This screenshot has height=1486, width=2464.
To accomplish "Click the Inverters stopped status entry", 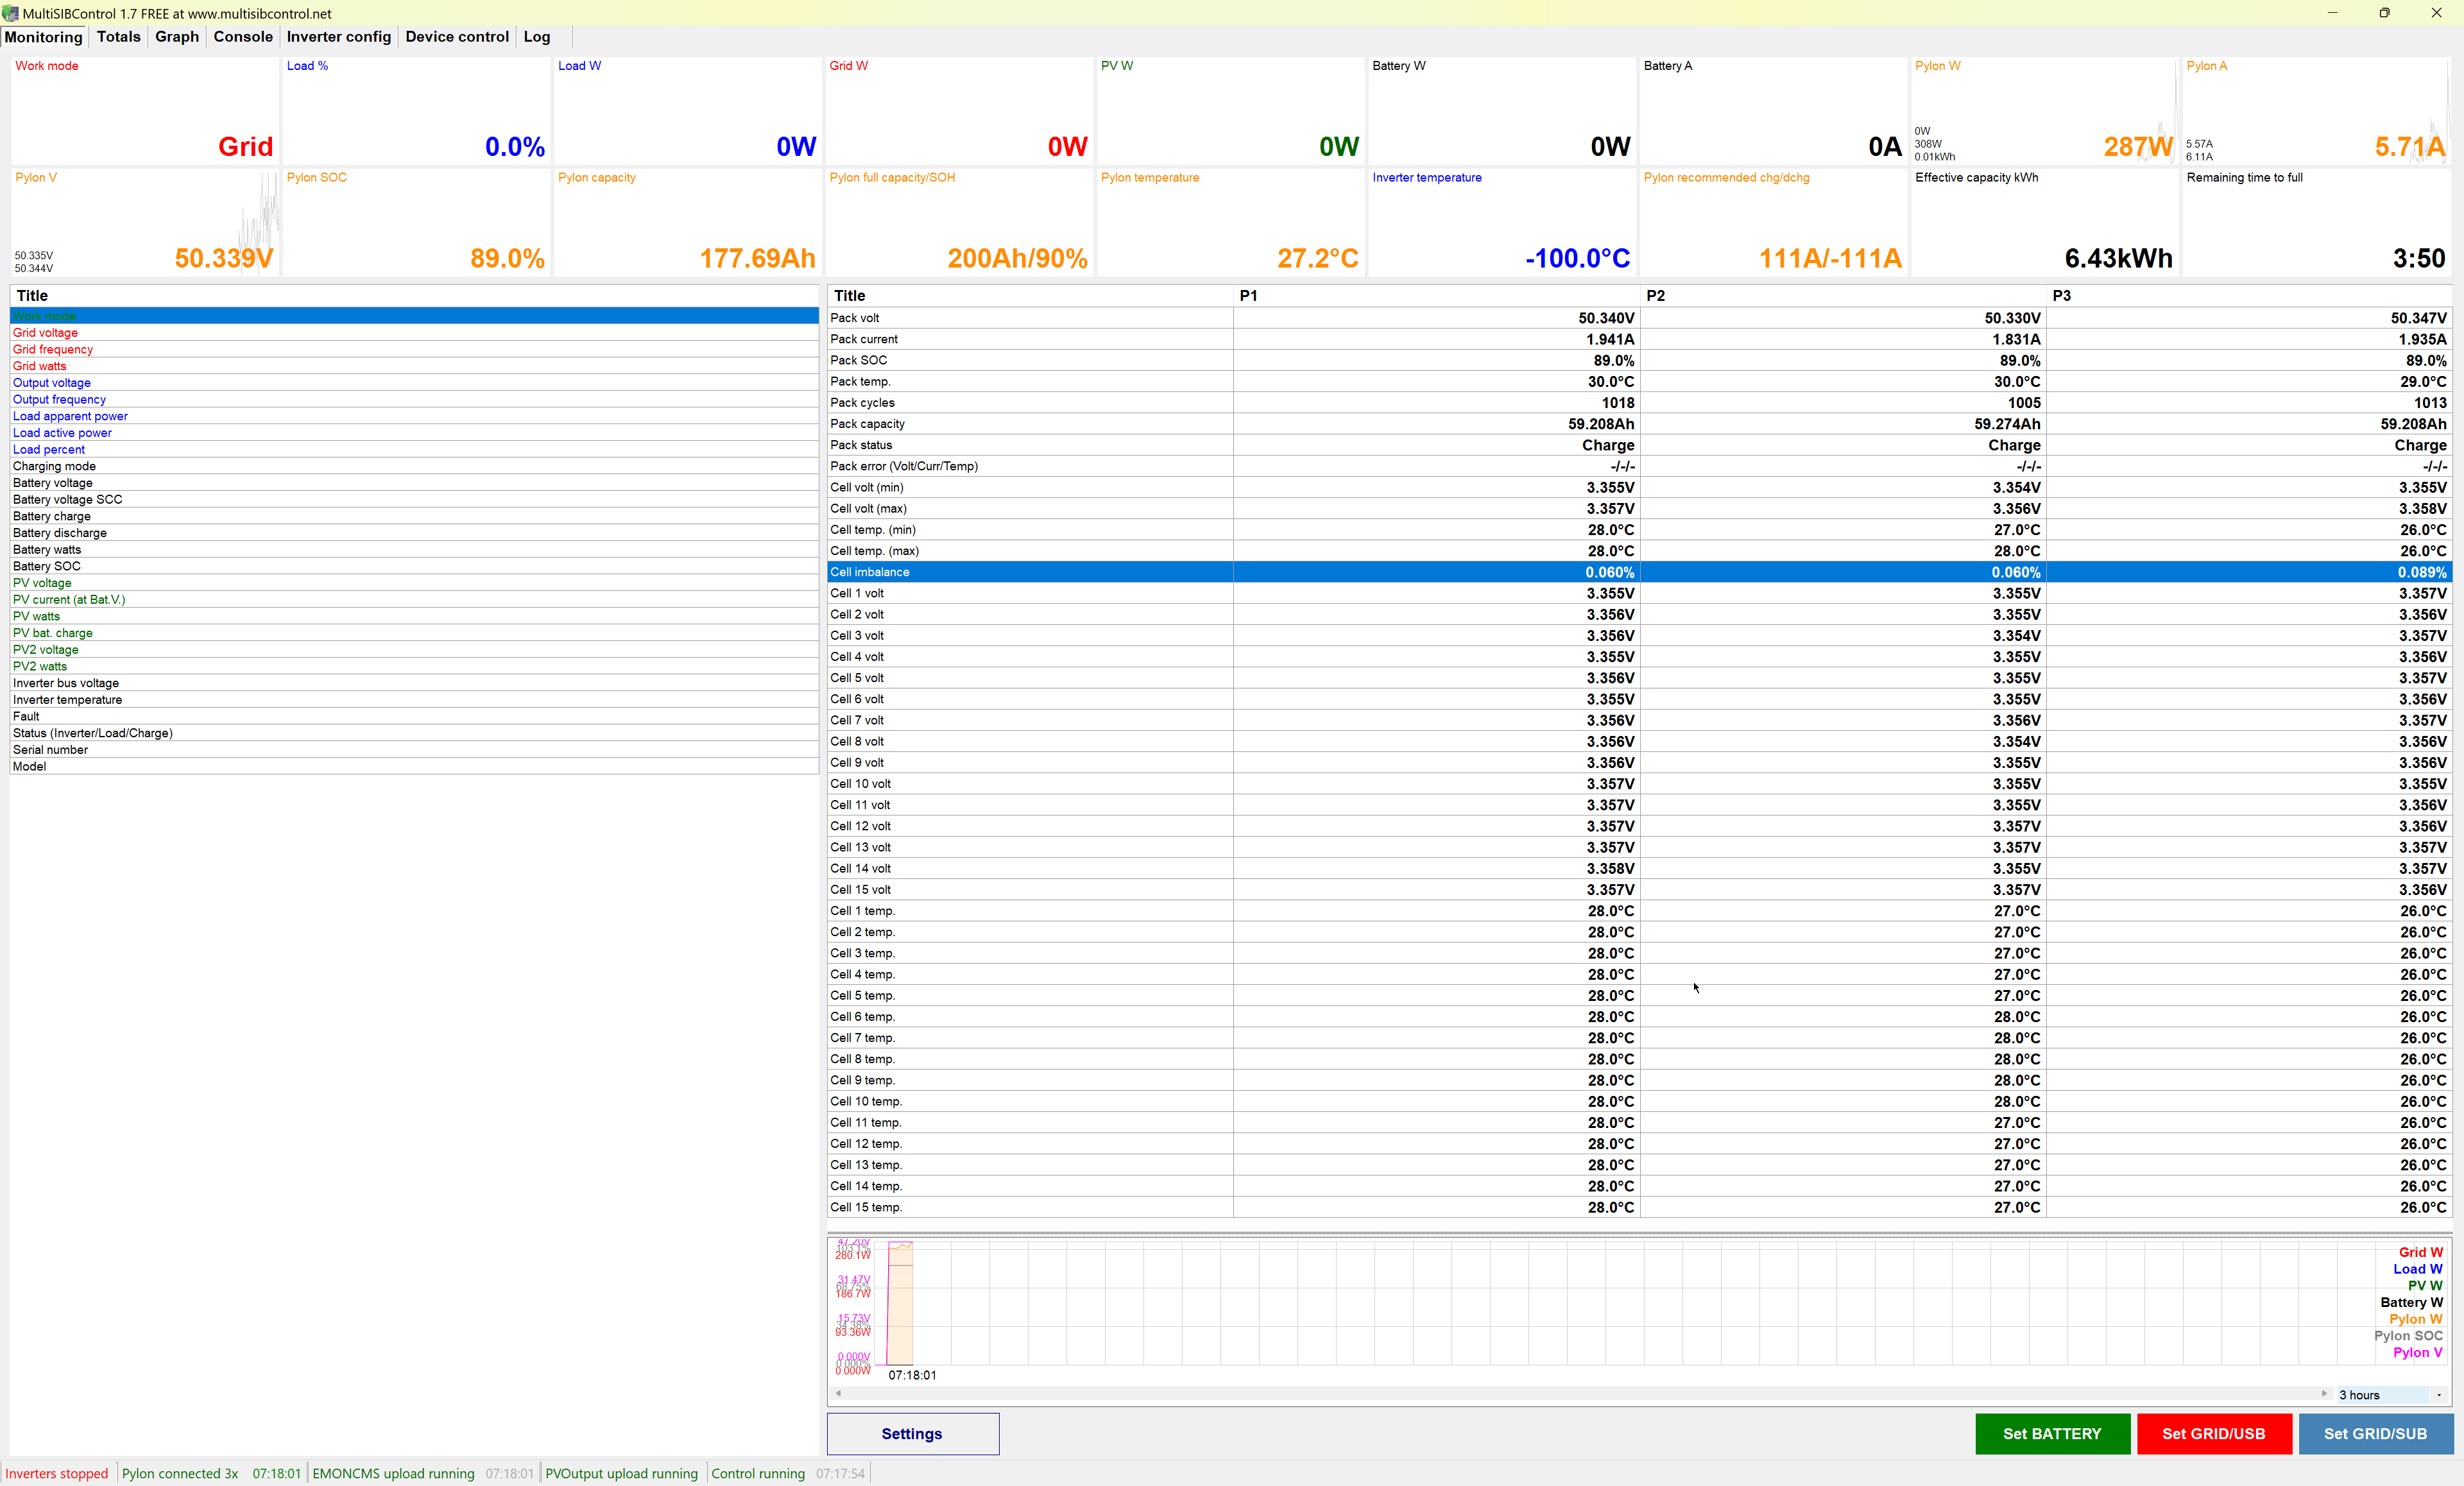I will tap(57, 1474).
